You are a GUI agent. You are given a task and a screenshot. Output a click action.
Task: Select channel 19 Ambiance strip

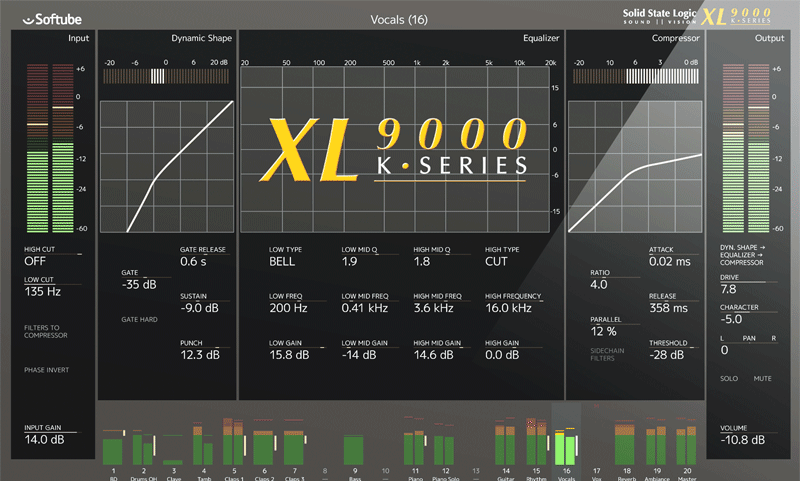[657, 448]
